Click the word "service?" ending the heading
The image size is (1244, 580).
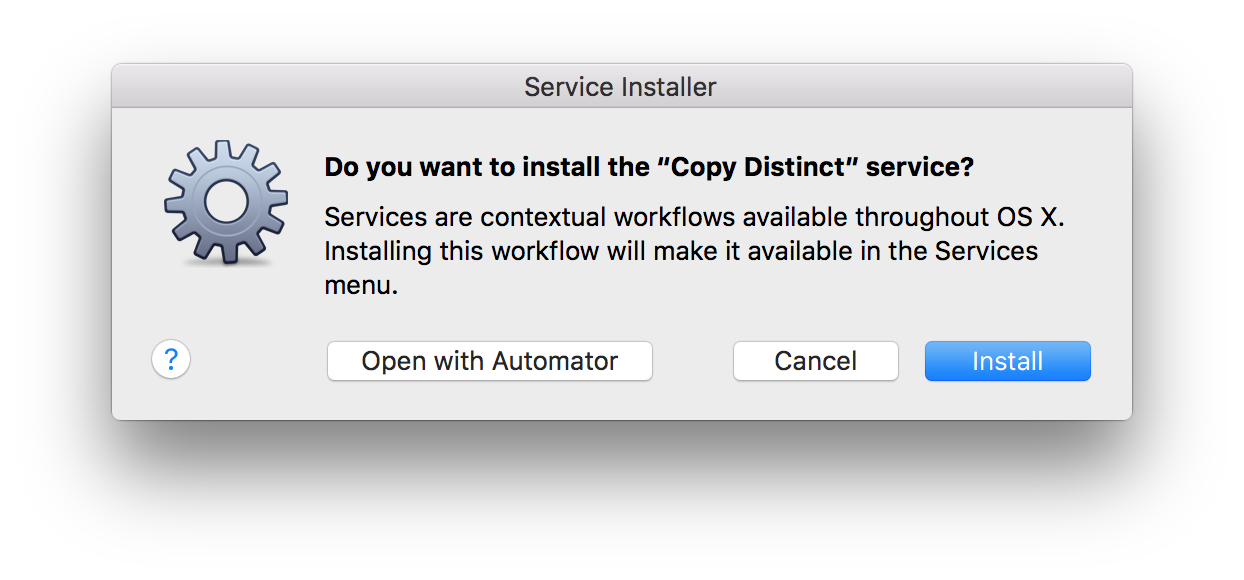click(920, 167)
